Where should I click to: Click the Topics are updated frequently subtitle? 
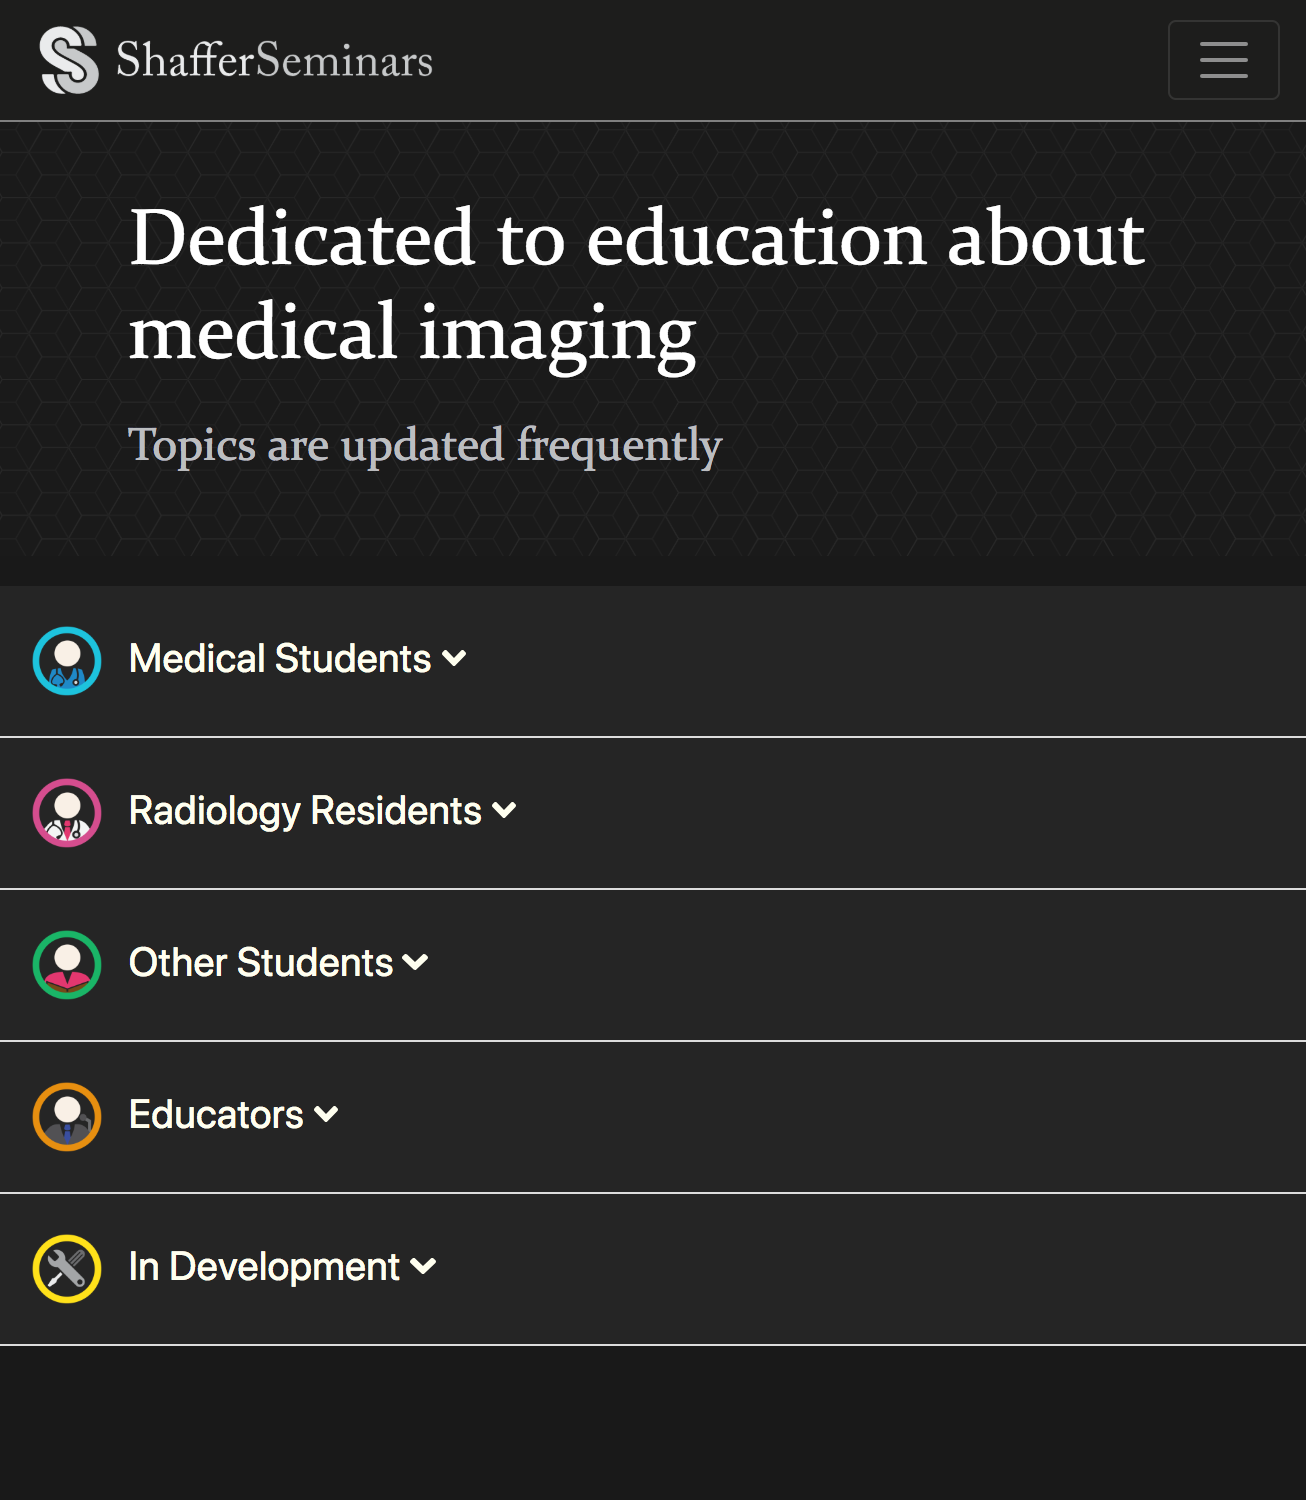coord(425,445)
